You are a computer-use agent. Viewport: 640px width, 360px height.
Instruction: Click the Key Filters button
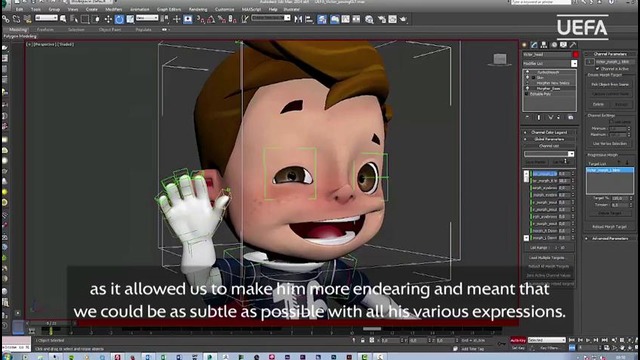(550, 348)
